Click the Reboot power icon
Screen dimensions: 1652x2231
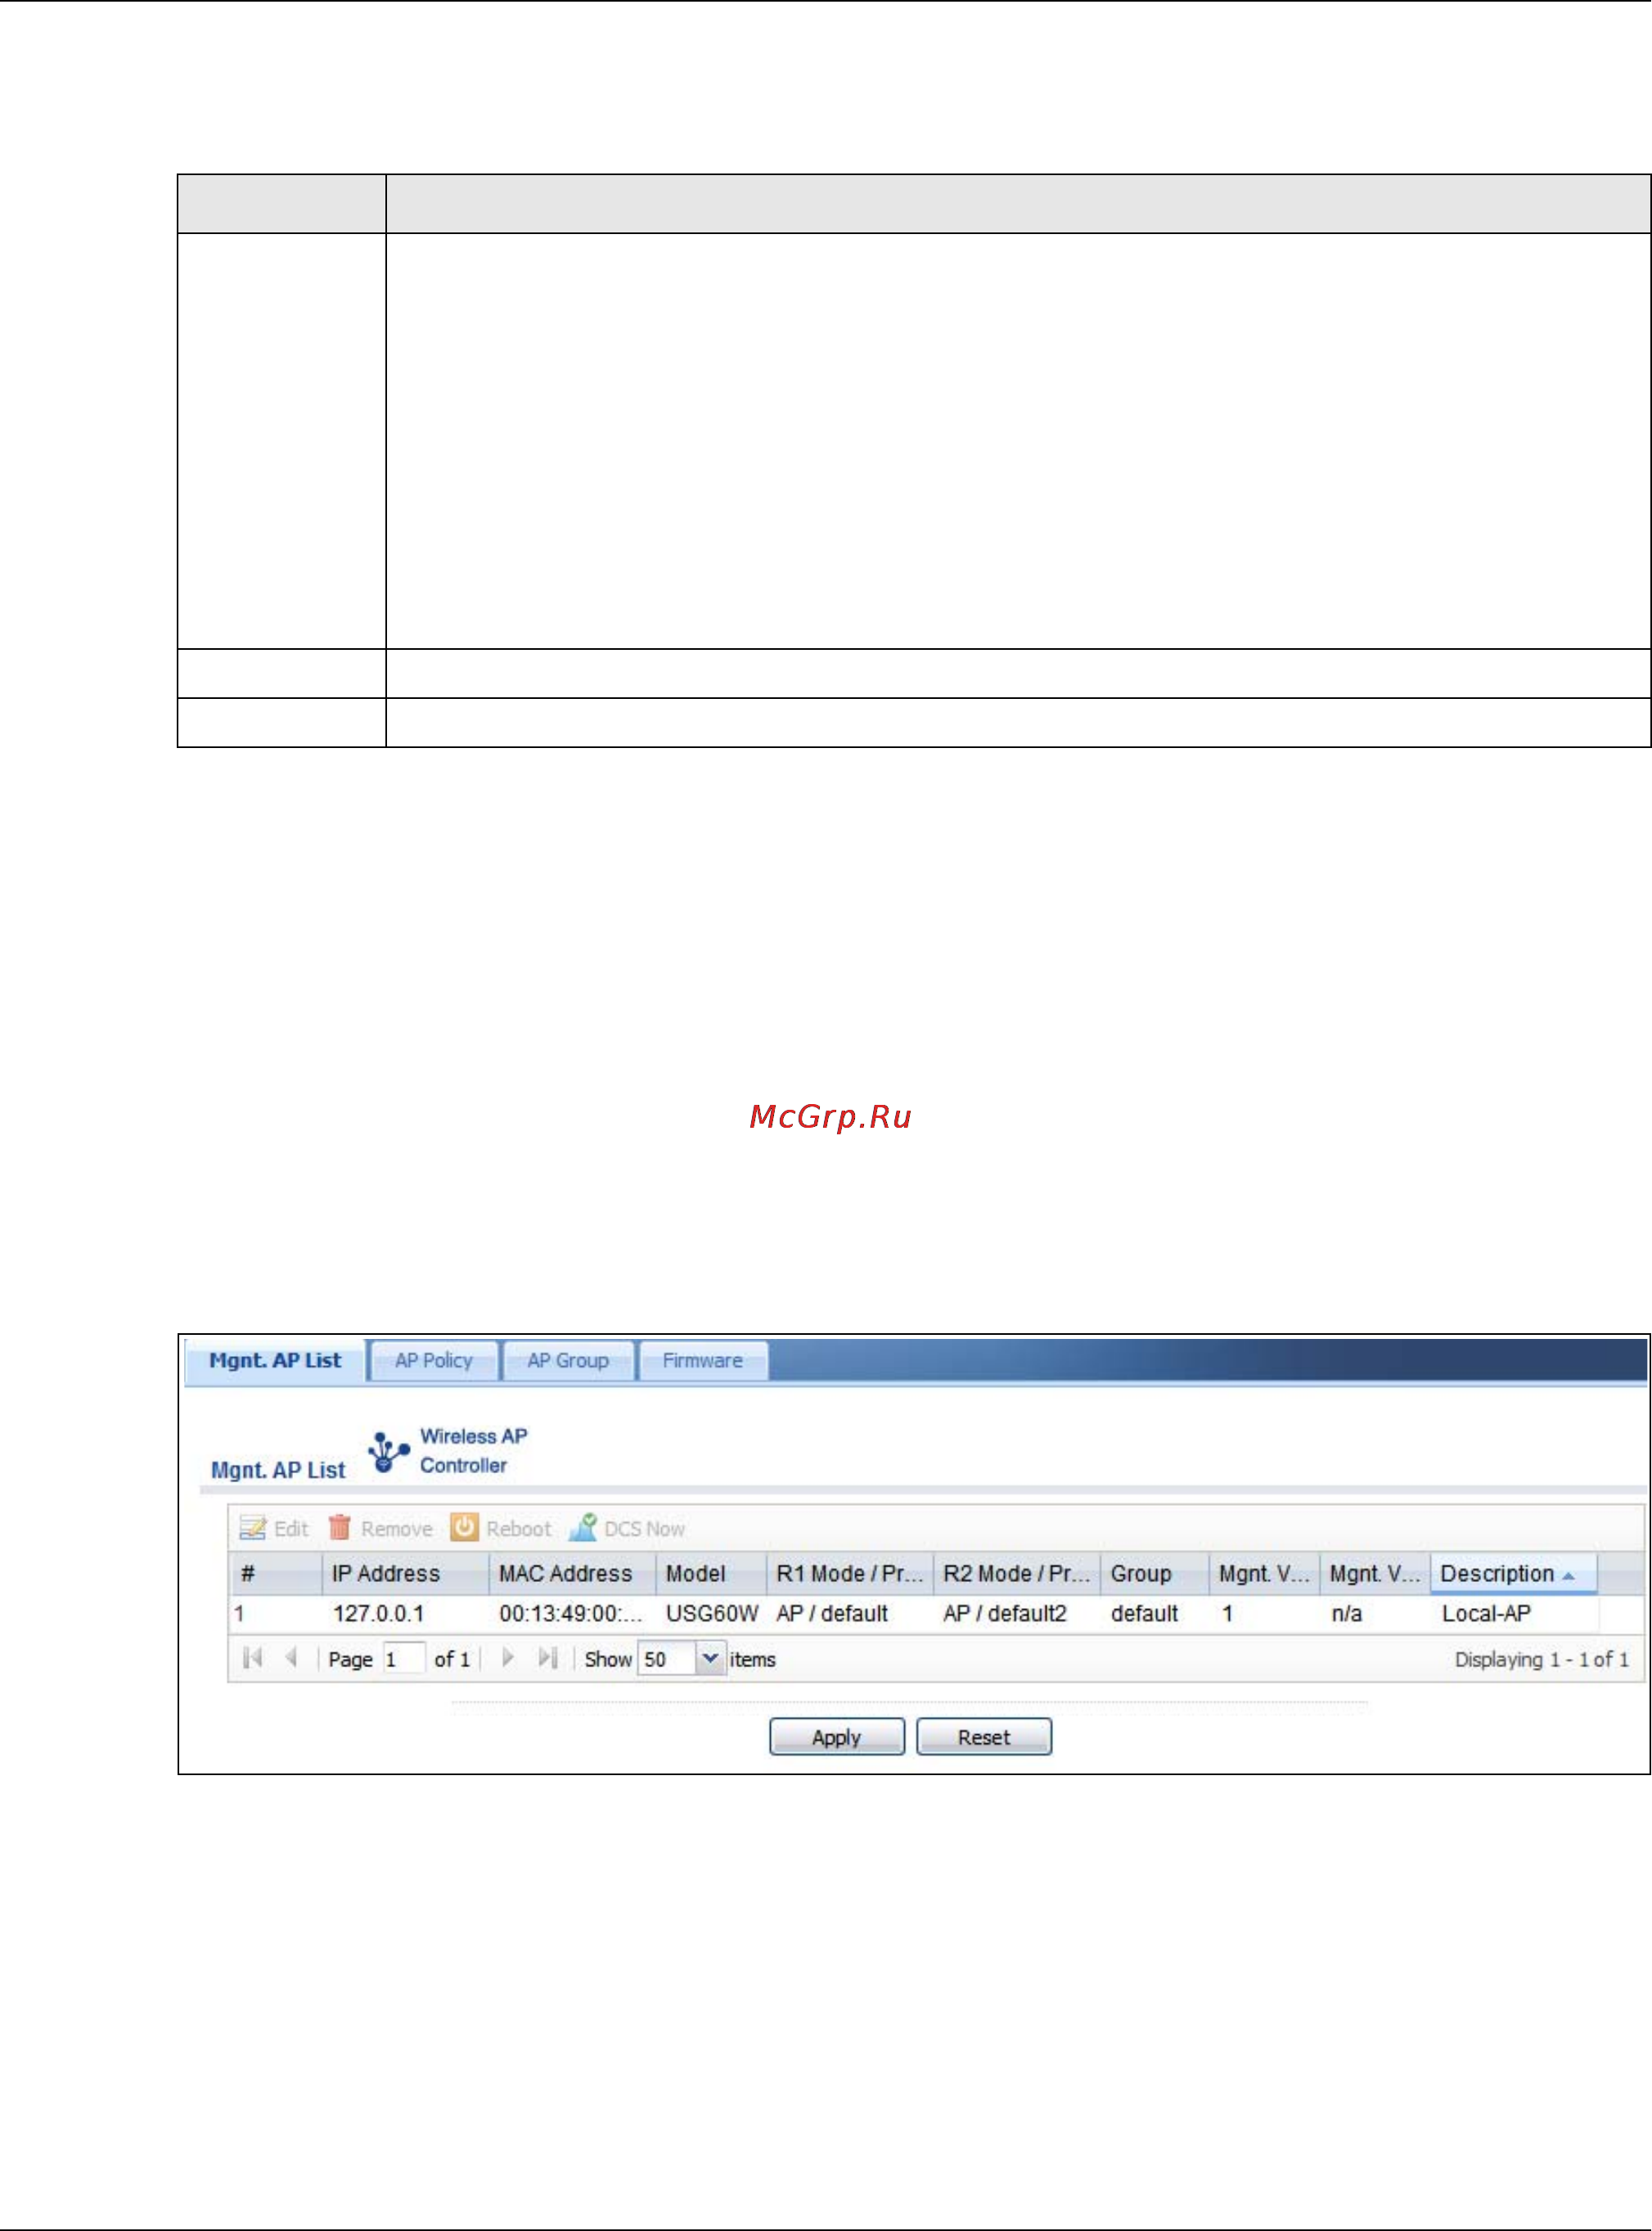(x=464, y=1526)
